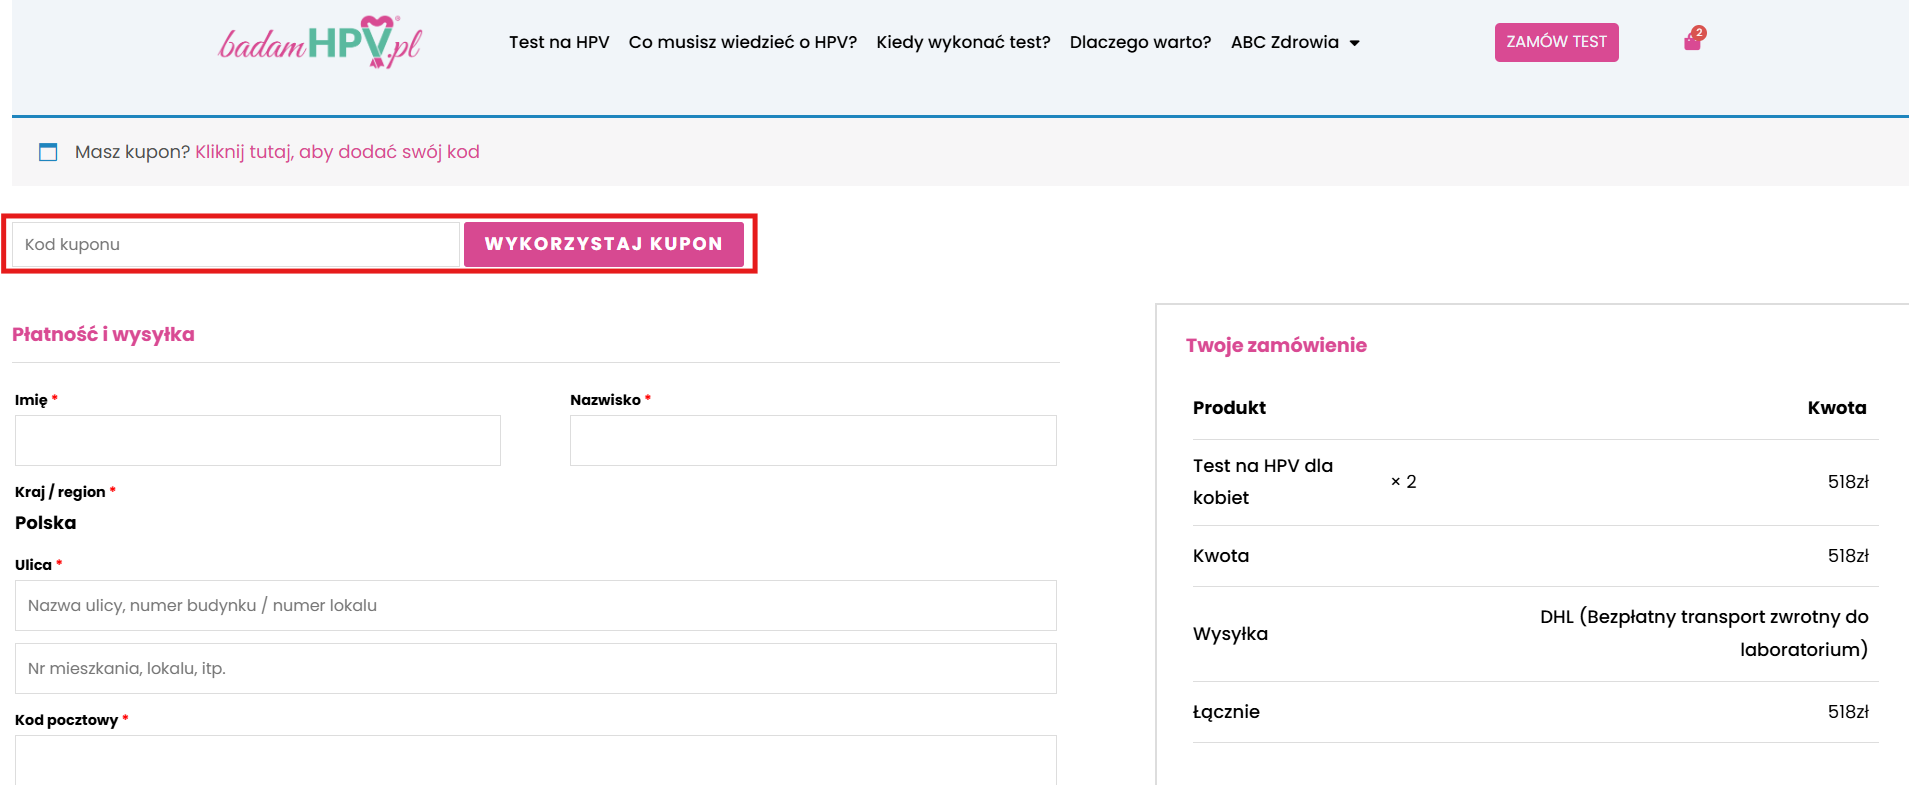Click 'Test na HPV dla kobiet' product row

point(1262,481)
